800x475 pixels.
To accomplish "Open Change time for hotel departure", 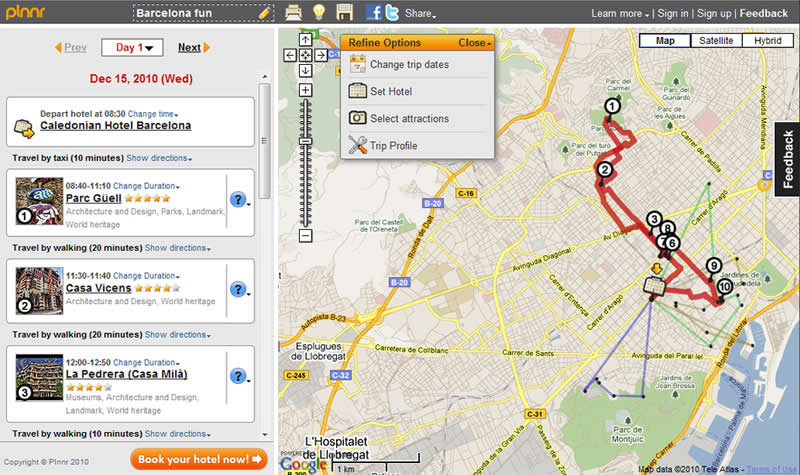I will [153, 114].
